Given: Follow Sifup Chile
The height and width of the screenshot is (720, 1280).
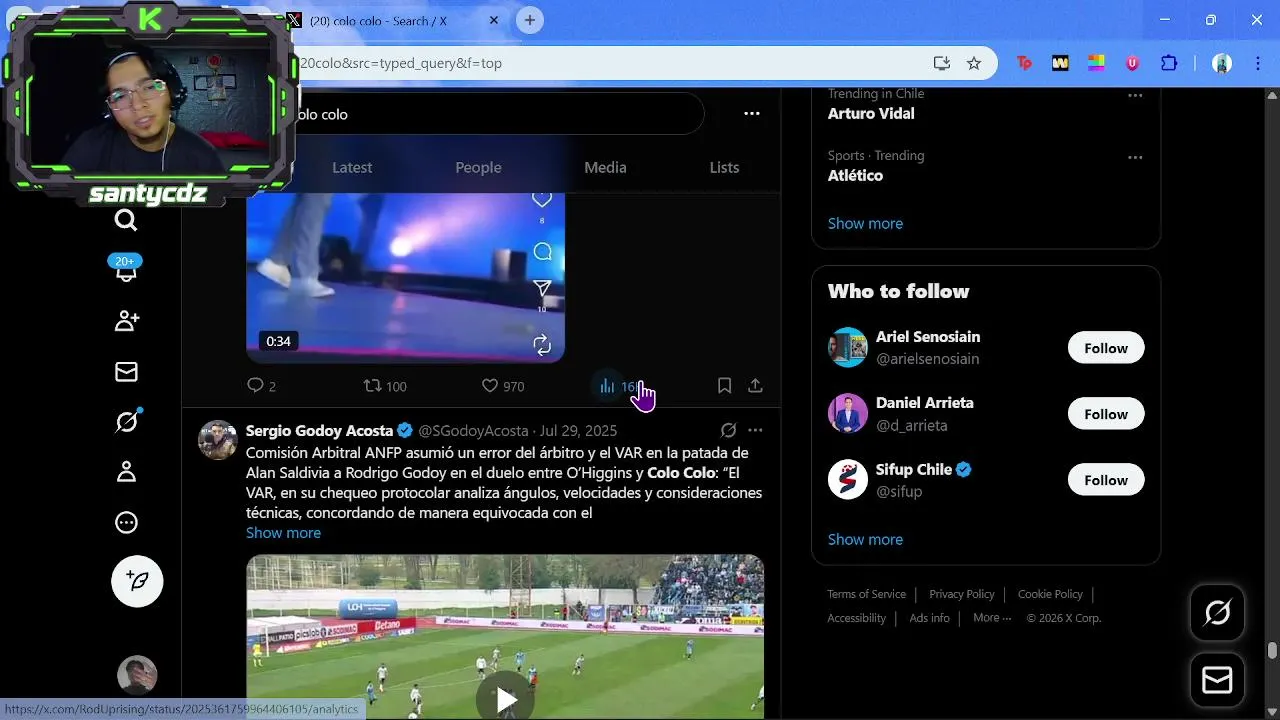Looking at the screenshot, I should [1106, 480].
